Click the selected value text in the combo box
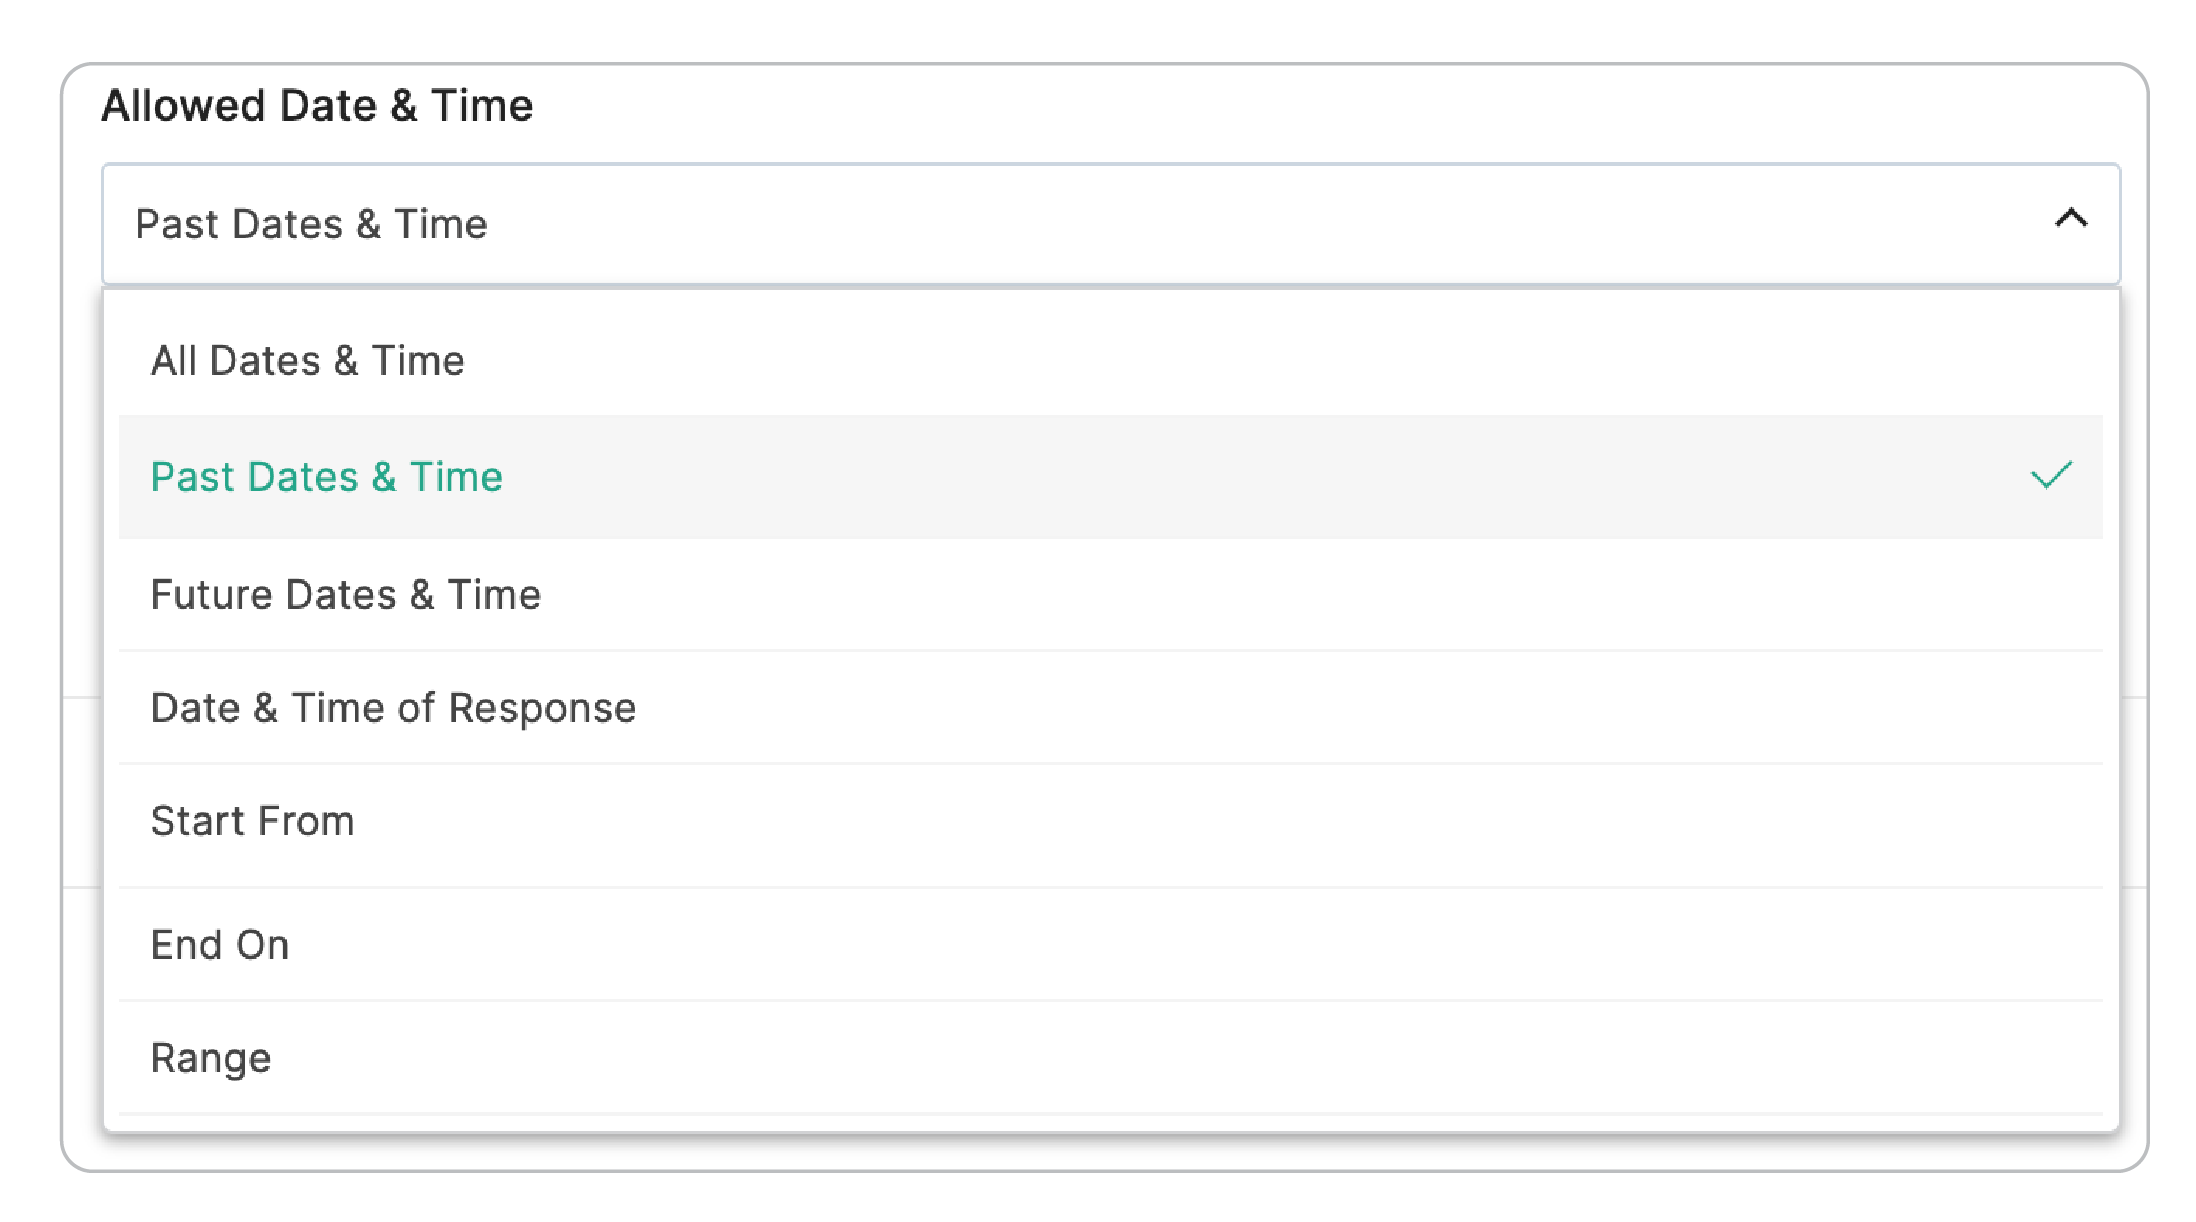 point(311,224)
